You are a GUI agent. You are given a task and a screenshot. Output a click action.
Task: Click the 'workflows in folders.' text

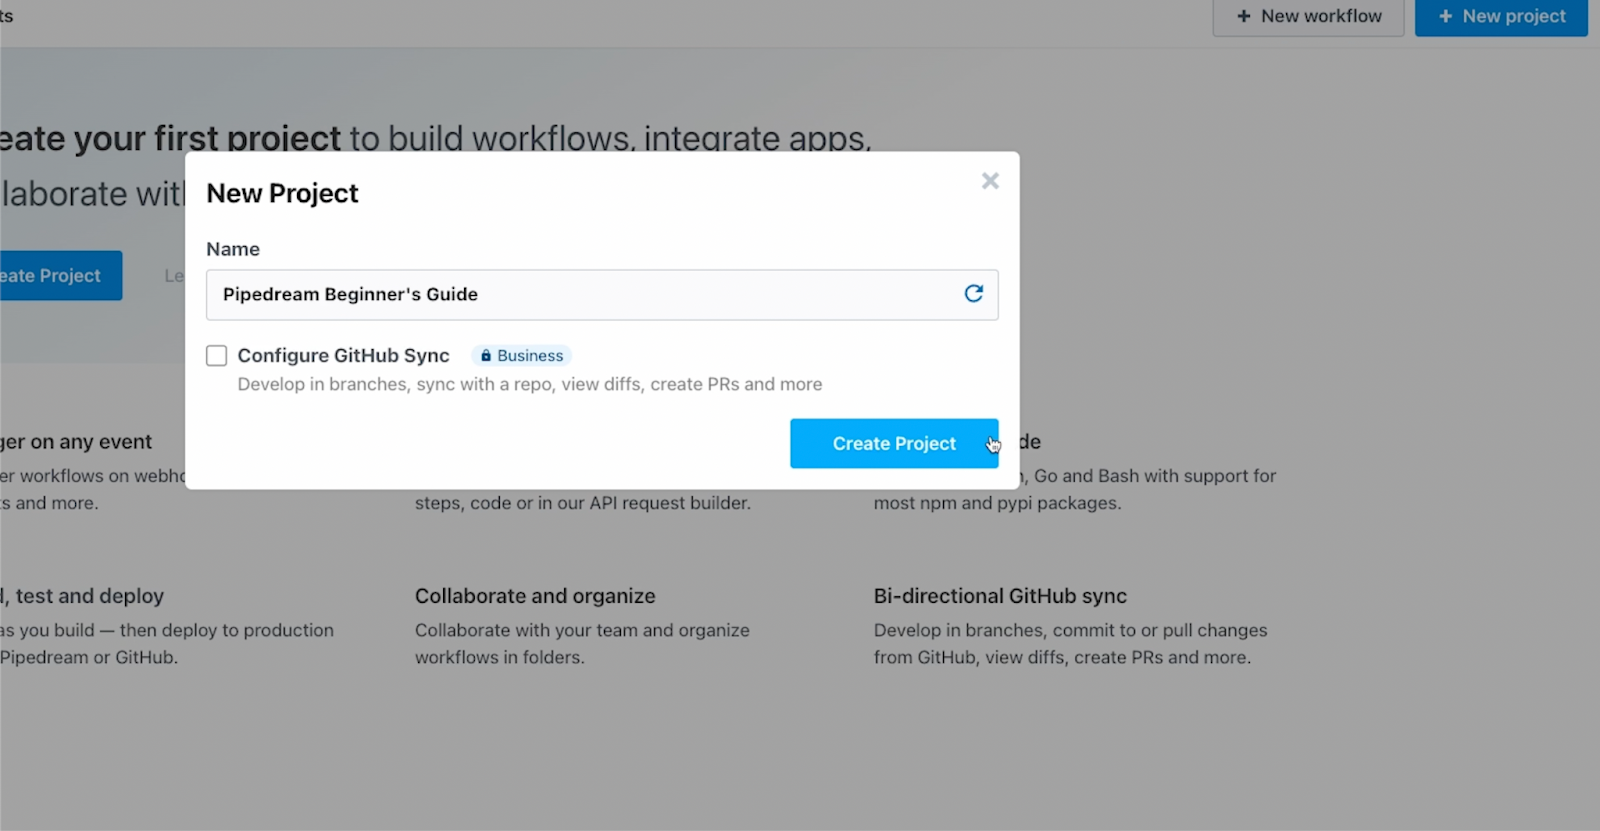point(500,658)
